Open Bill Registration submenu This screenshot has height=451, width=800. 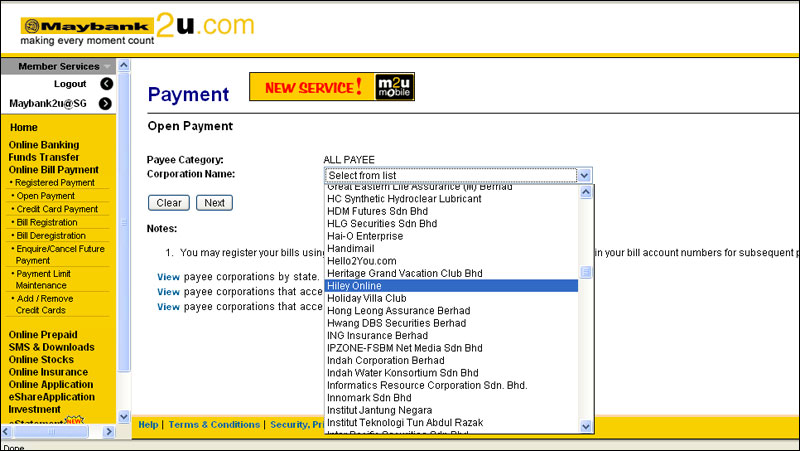tap(47, 222)
